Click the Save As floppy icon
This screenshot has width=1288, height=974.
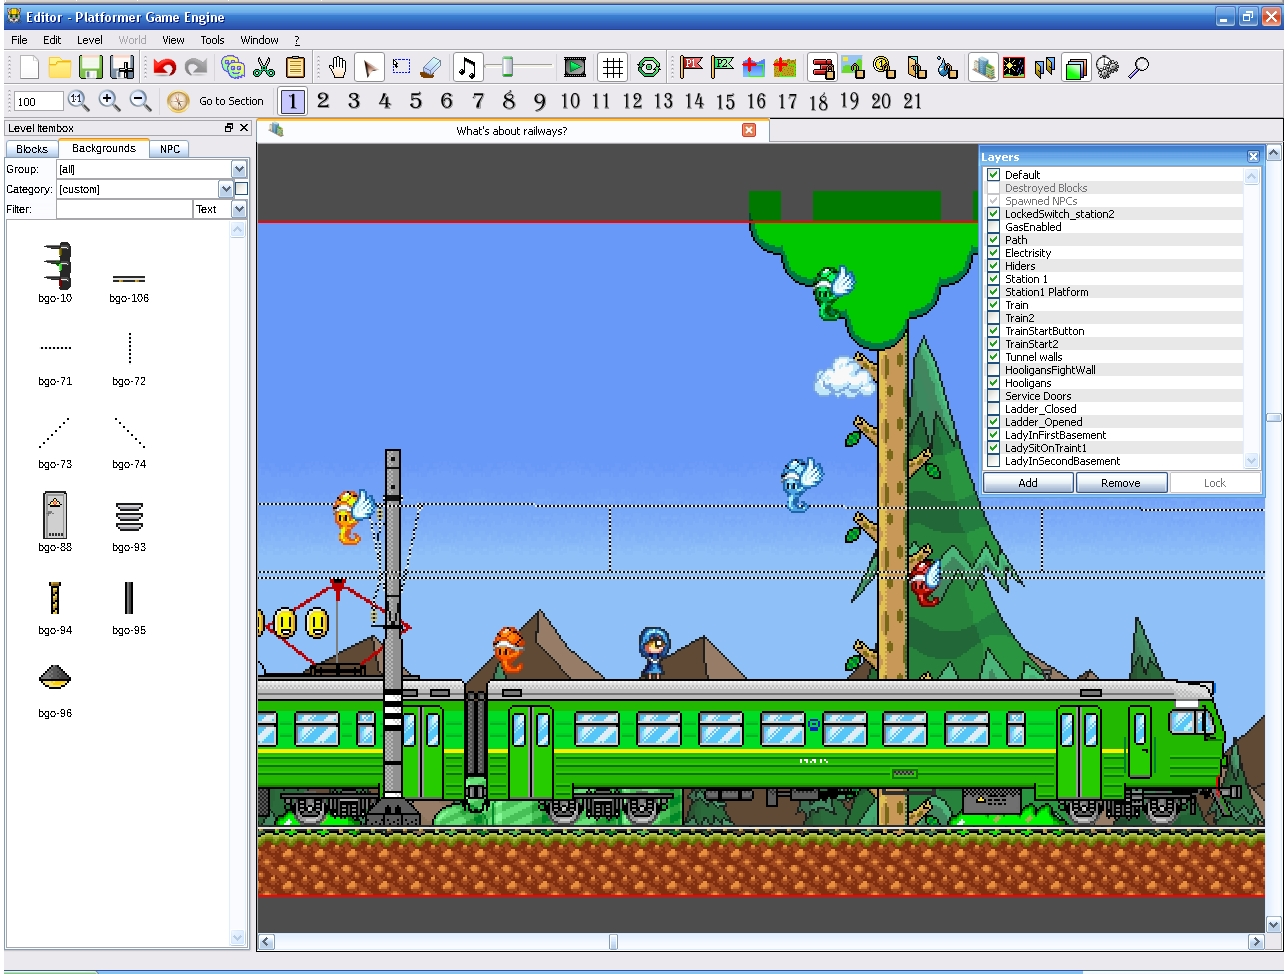122,67
